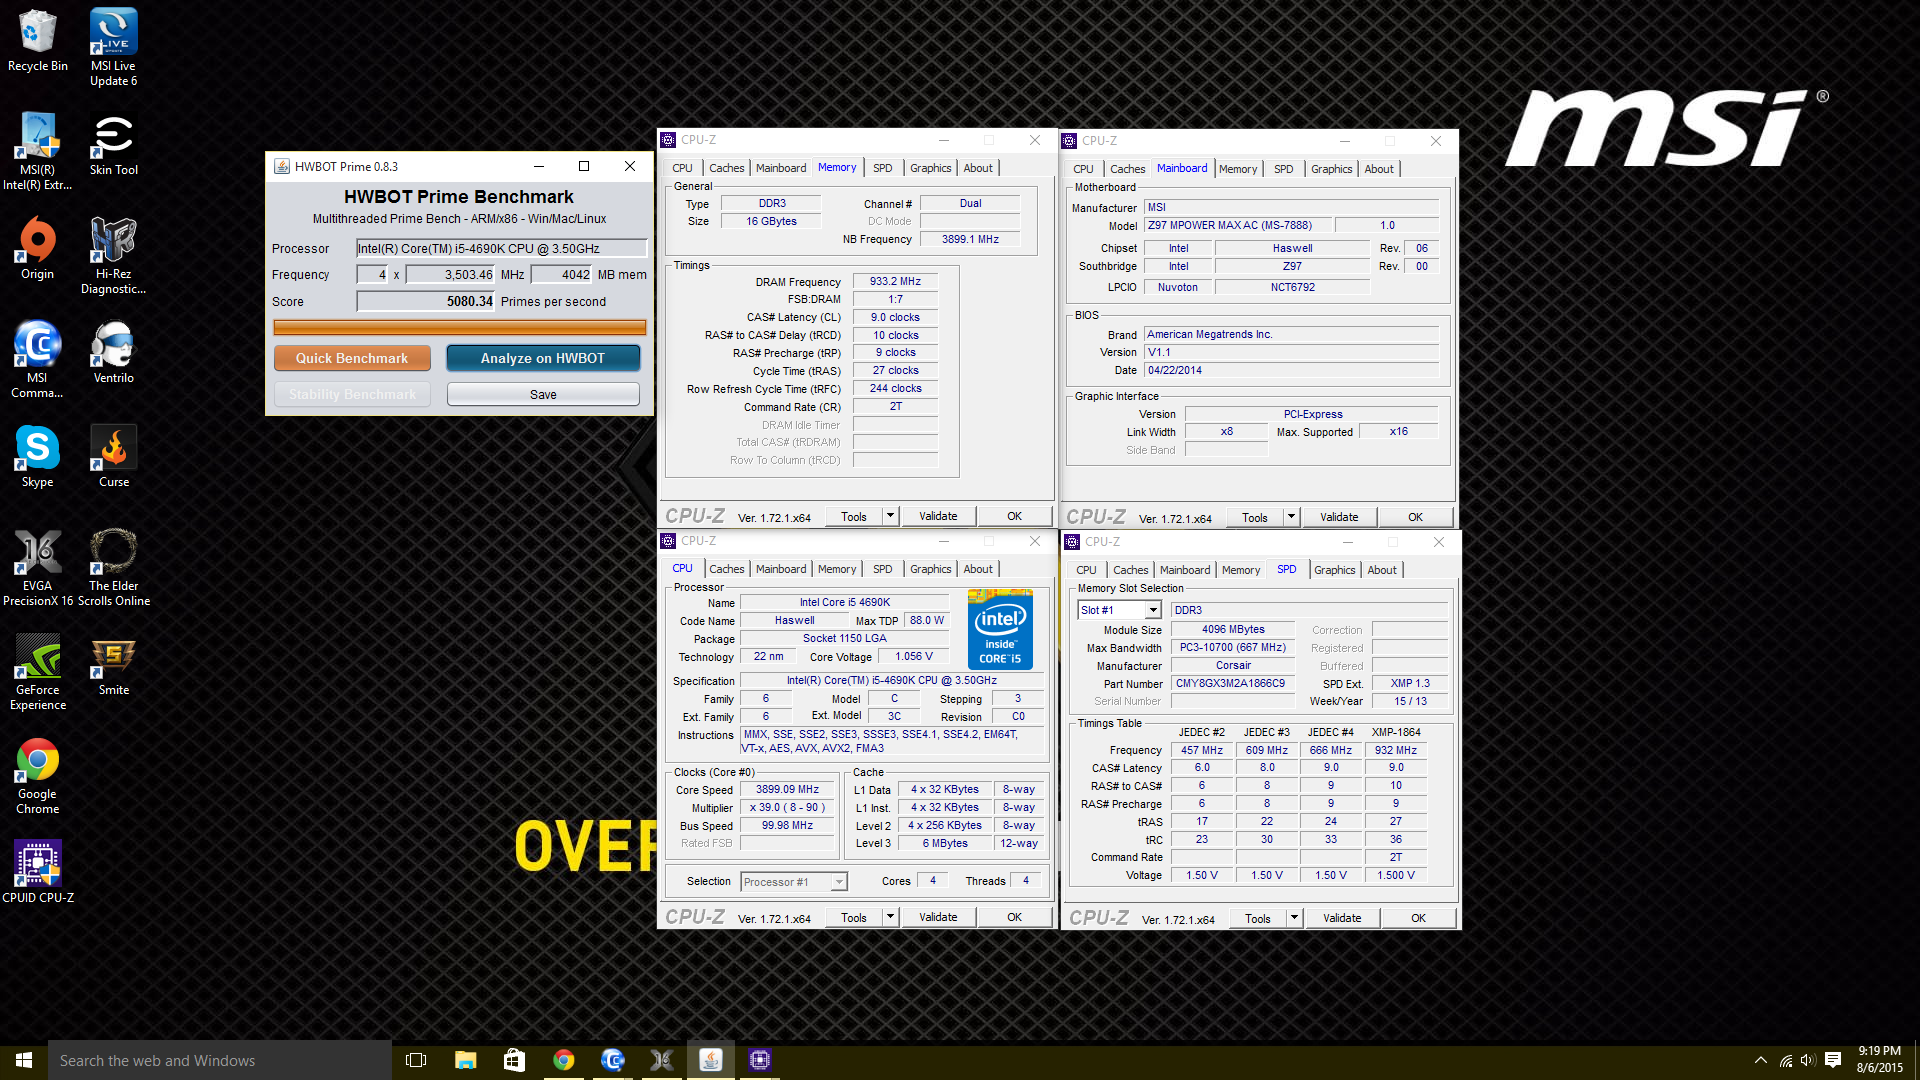Click the Intel inside Core i5 logo
Image resolution: width=1920 pixels, height=1080 pixels.
(1000, 630)
